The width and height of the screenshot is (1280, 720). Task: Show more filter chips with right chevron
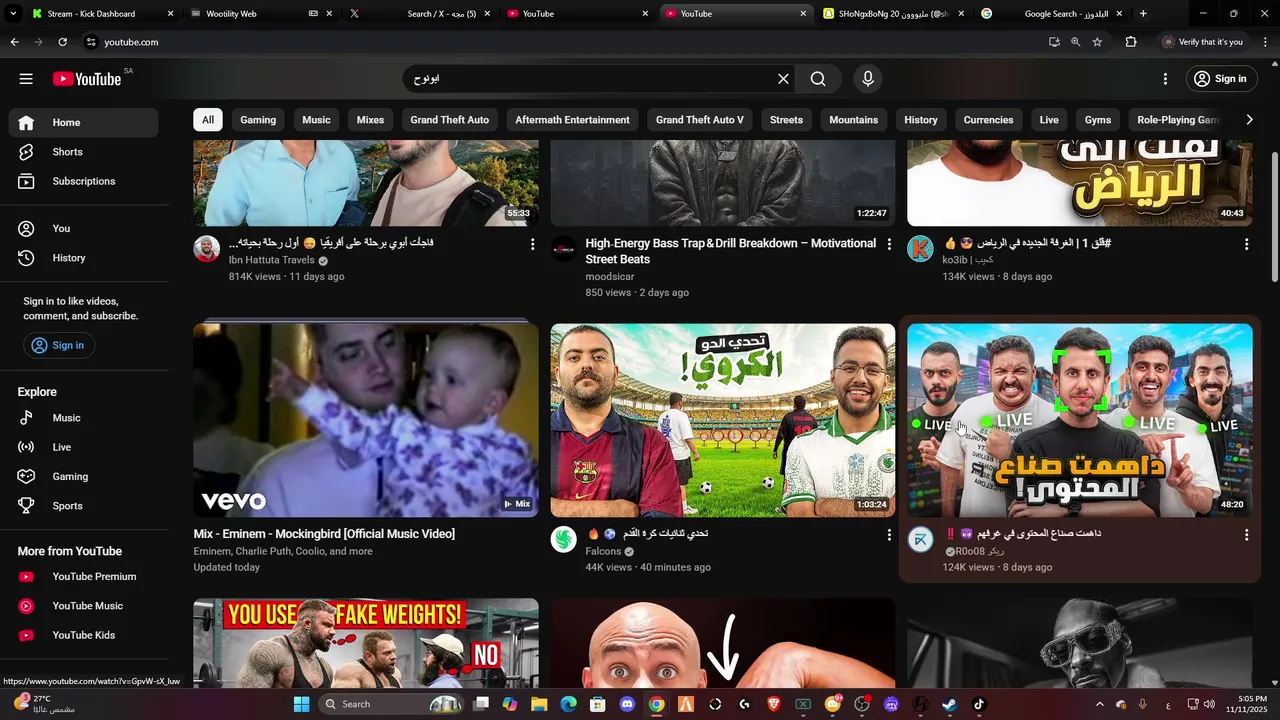click(1249, 120)
